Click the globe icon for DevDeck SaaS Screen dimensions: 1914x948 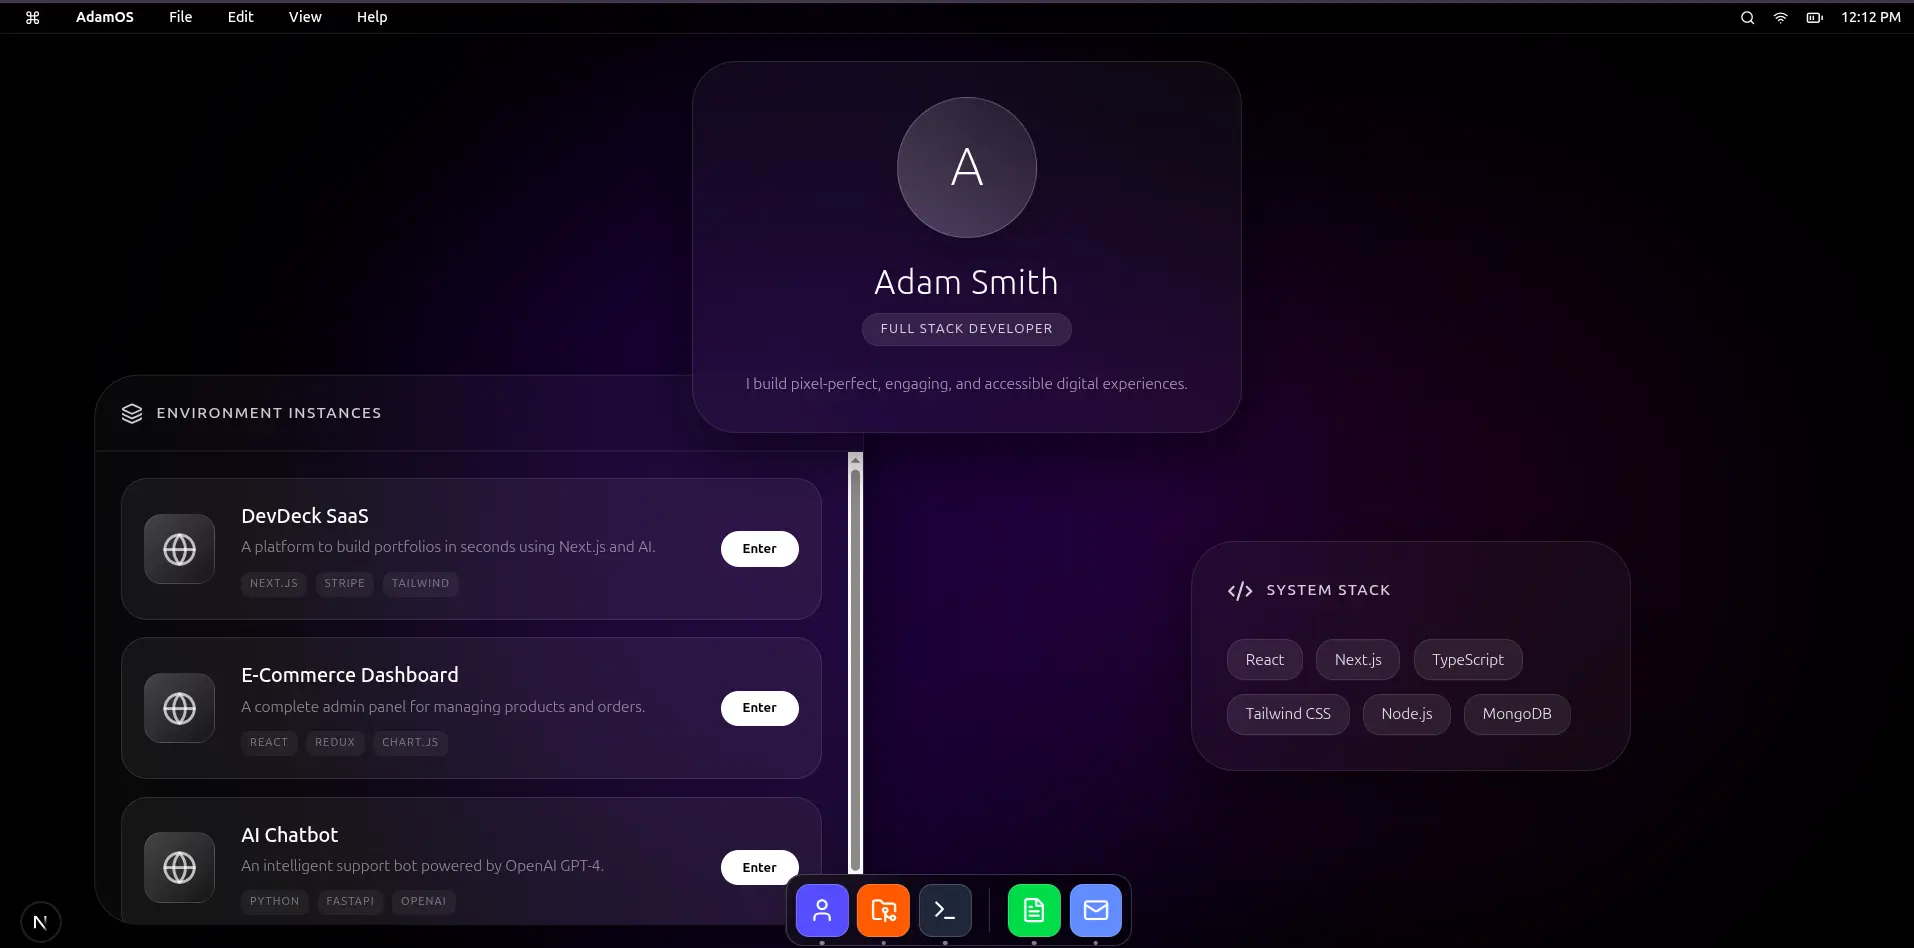click(180, 549)
